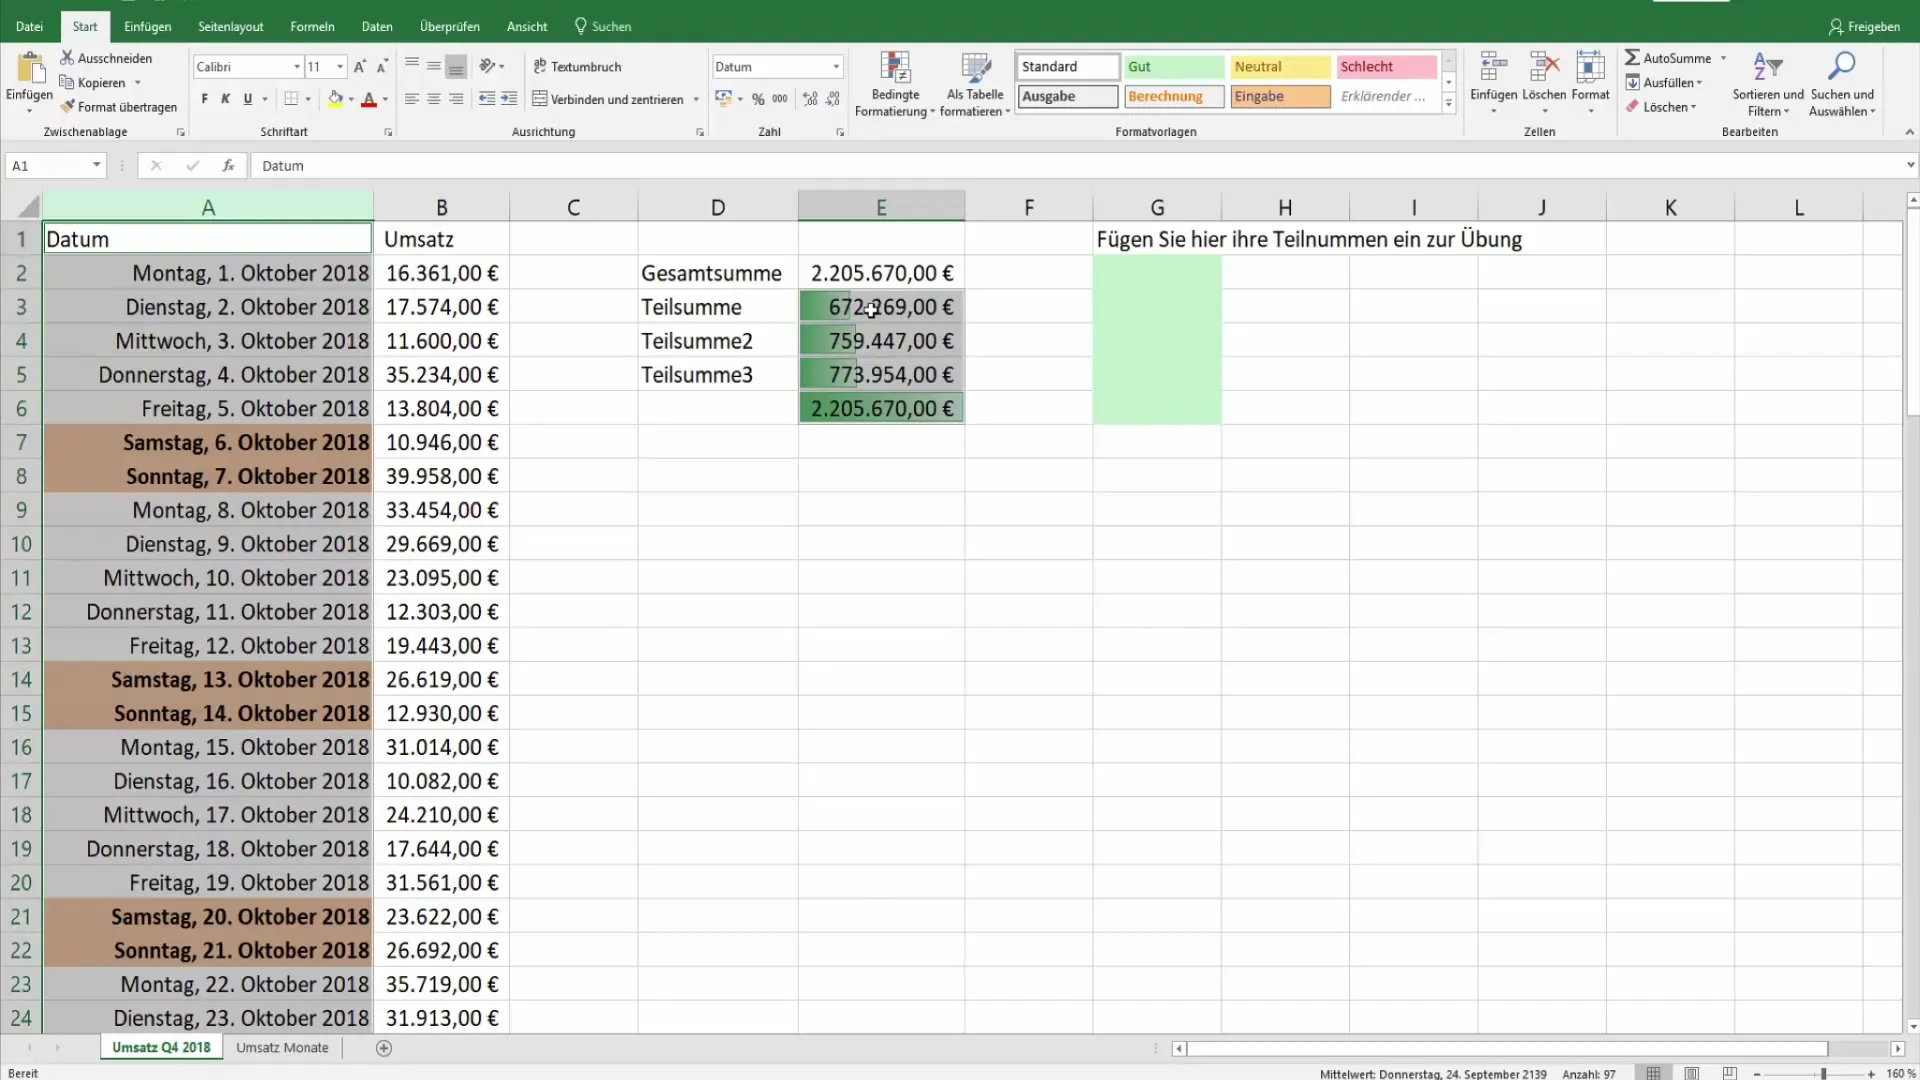Image resolution: width=1920 pixels, height=1080 pixels.
Task: Apply the Neutral cell style
Action: 1280,67
